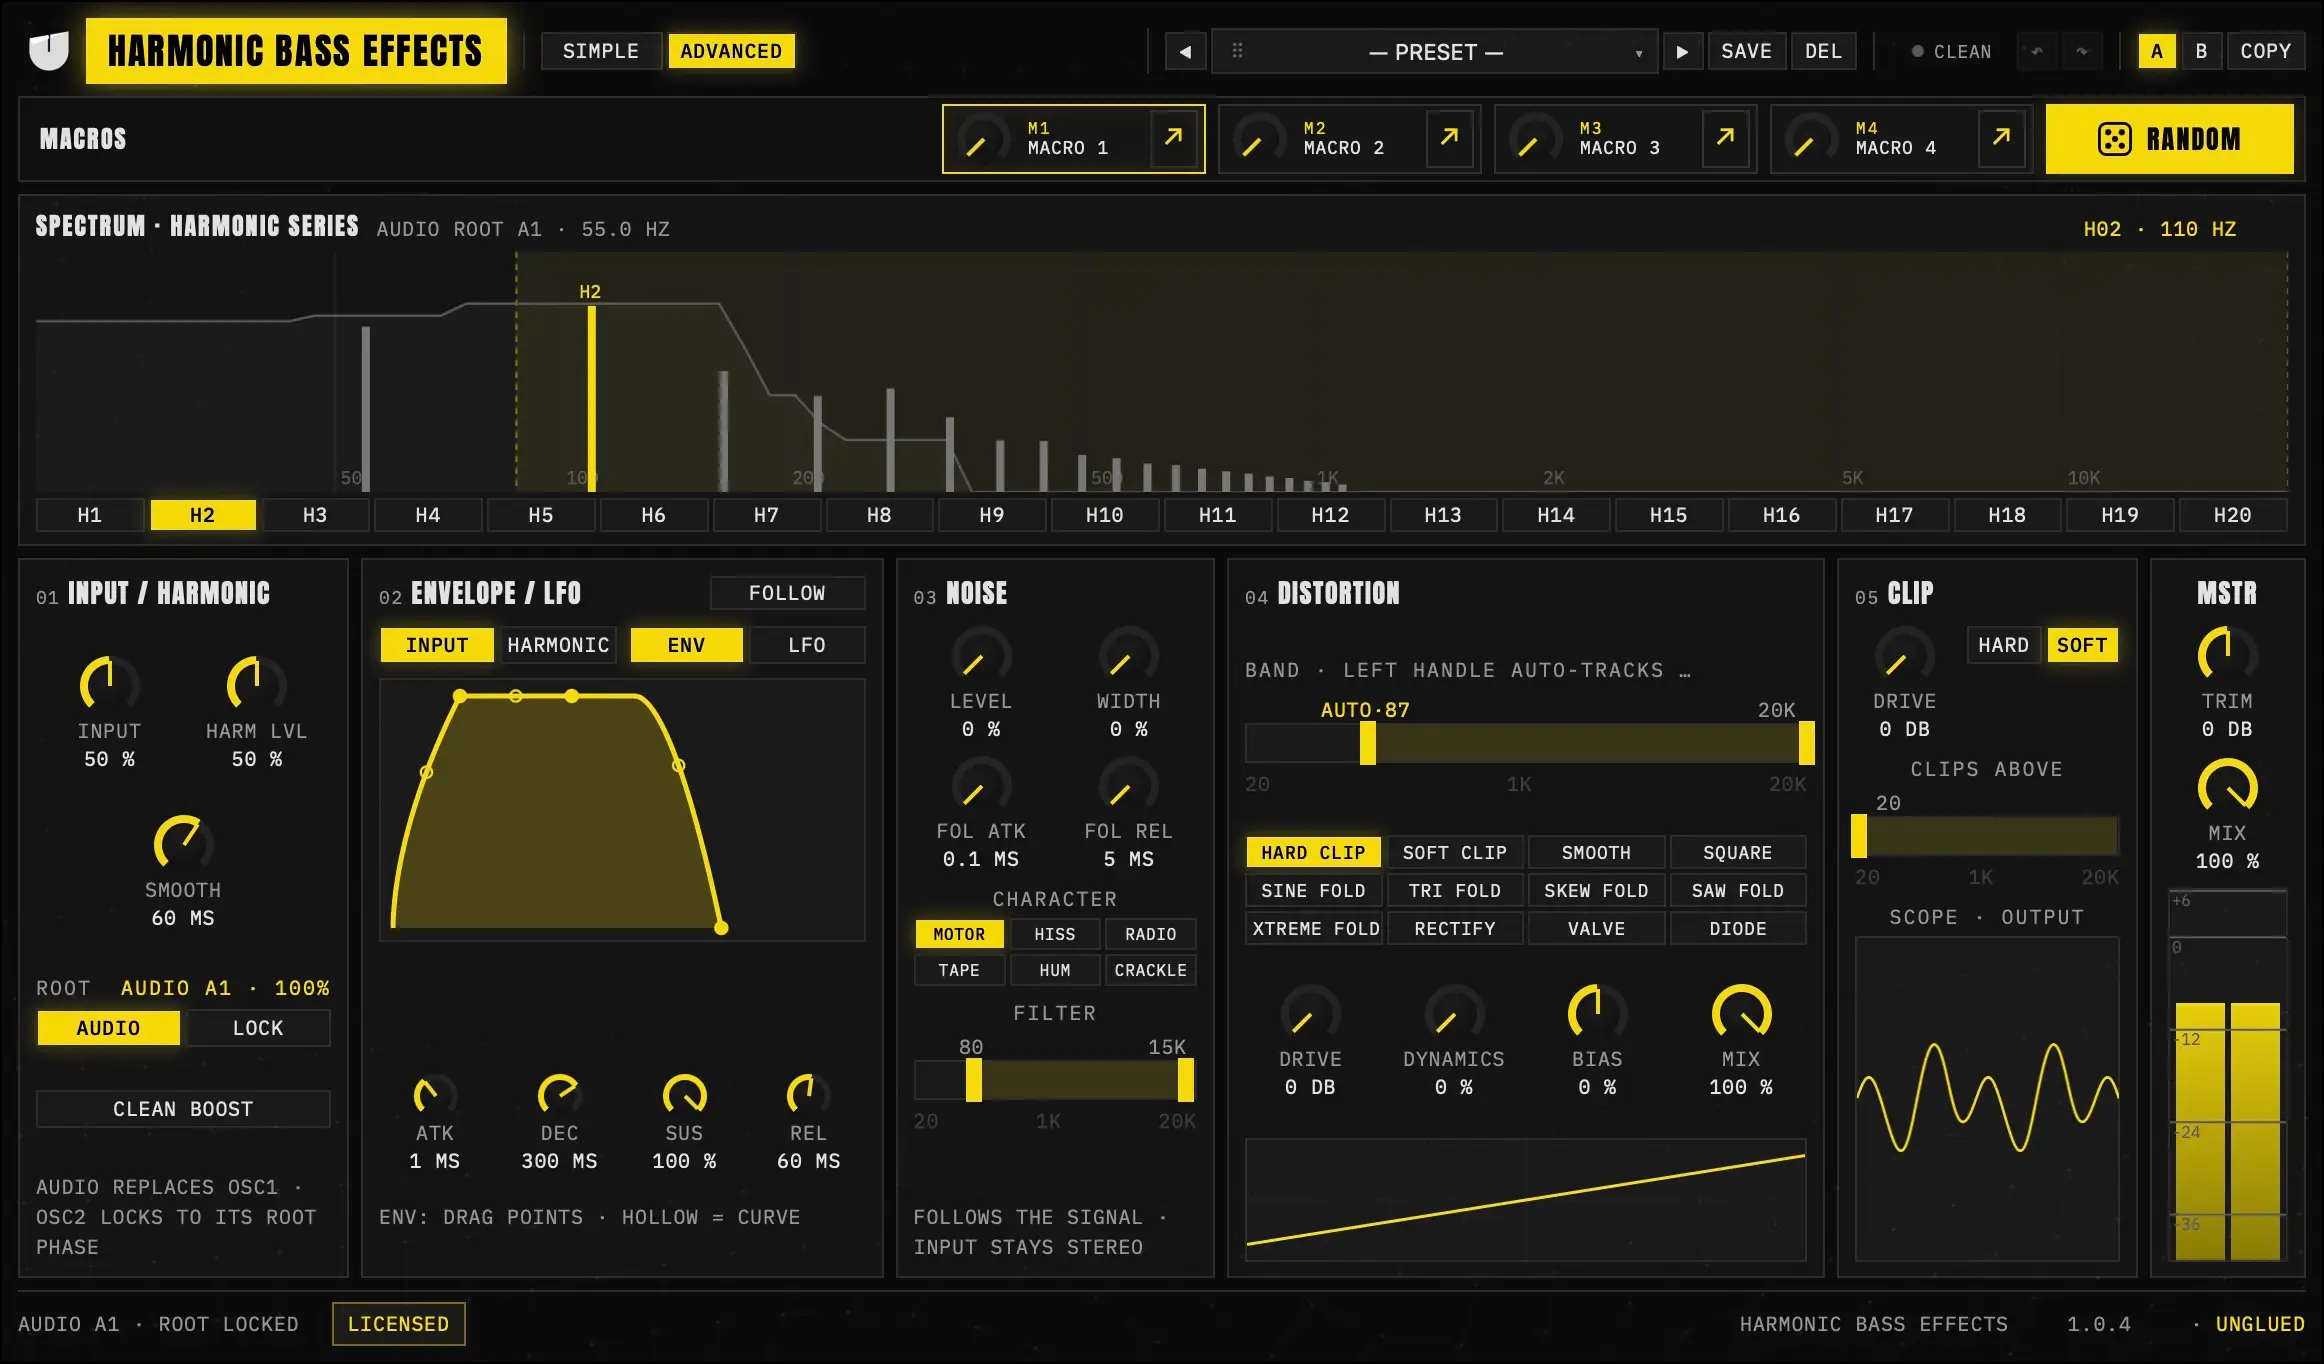Switch to SIMPLE mode
This screenshot has width=2324, height=1364.
point(600,51)
